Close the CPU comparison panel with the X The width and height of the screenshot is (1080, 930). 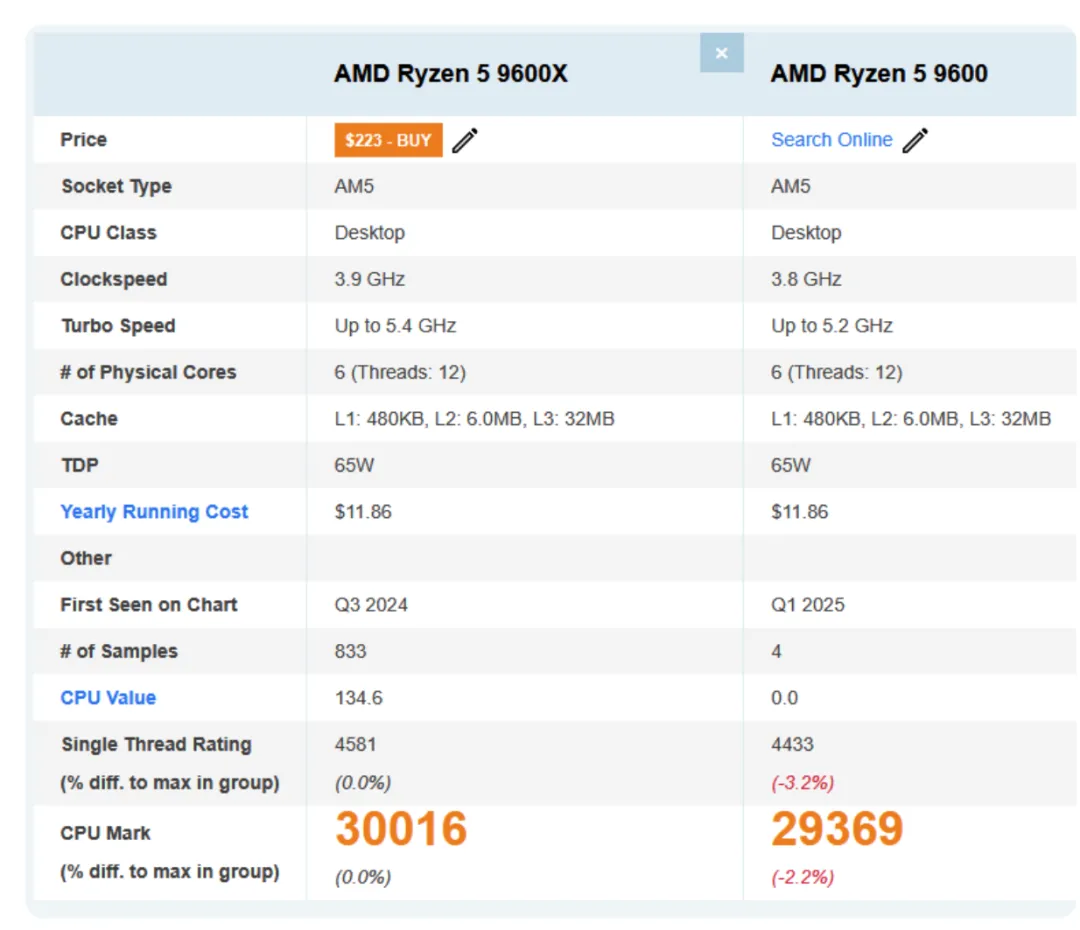[x=721, y=53]
